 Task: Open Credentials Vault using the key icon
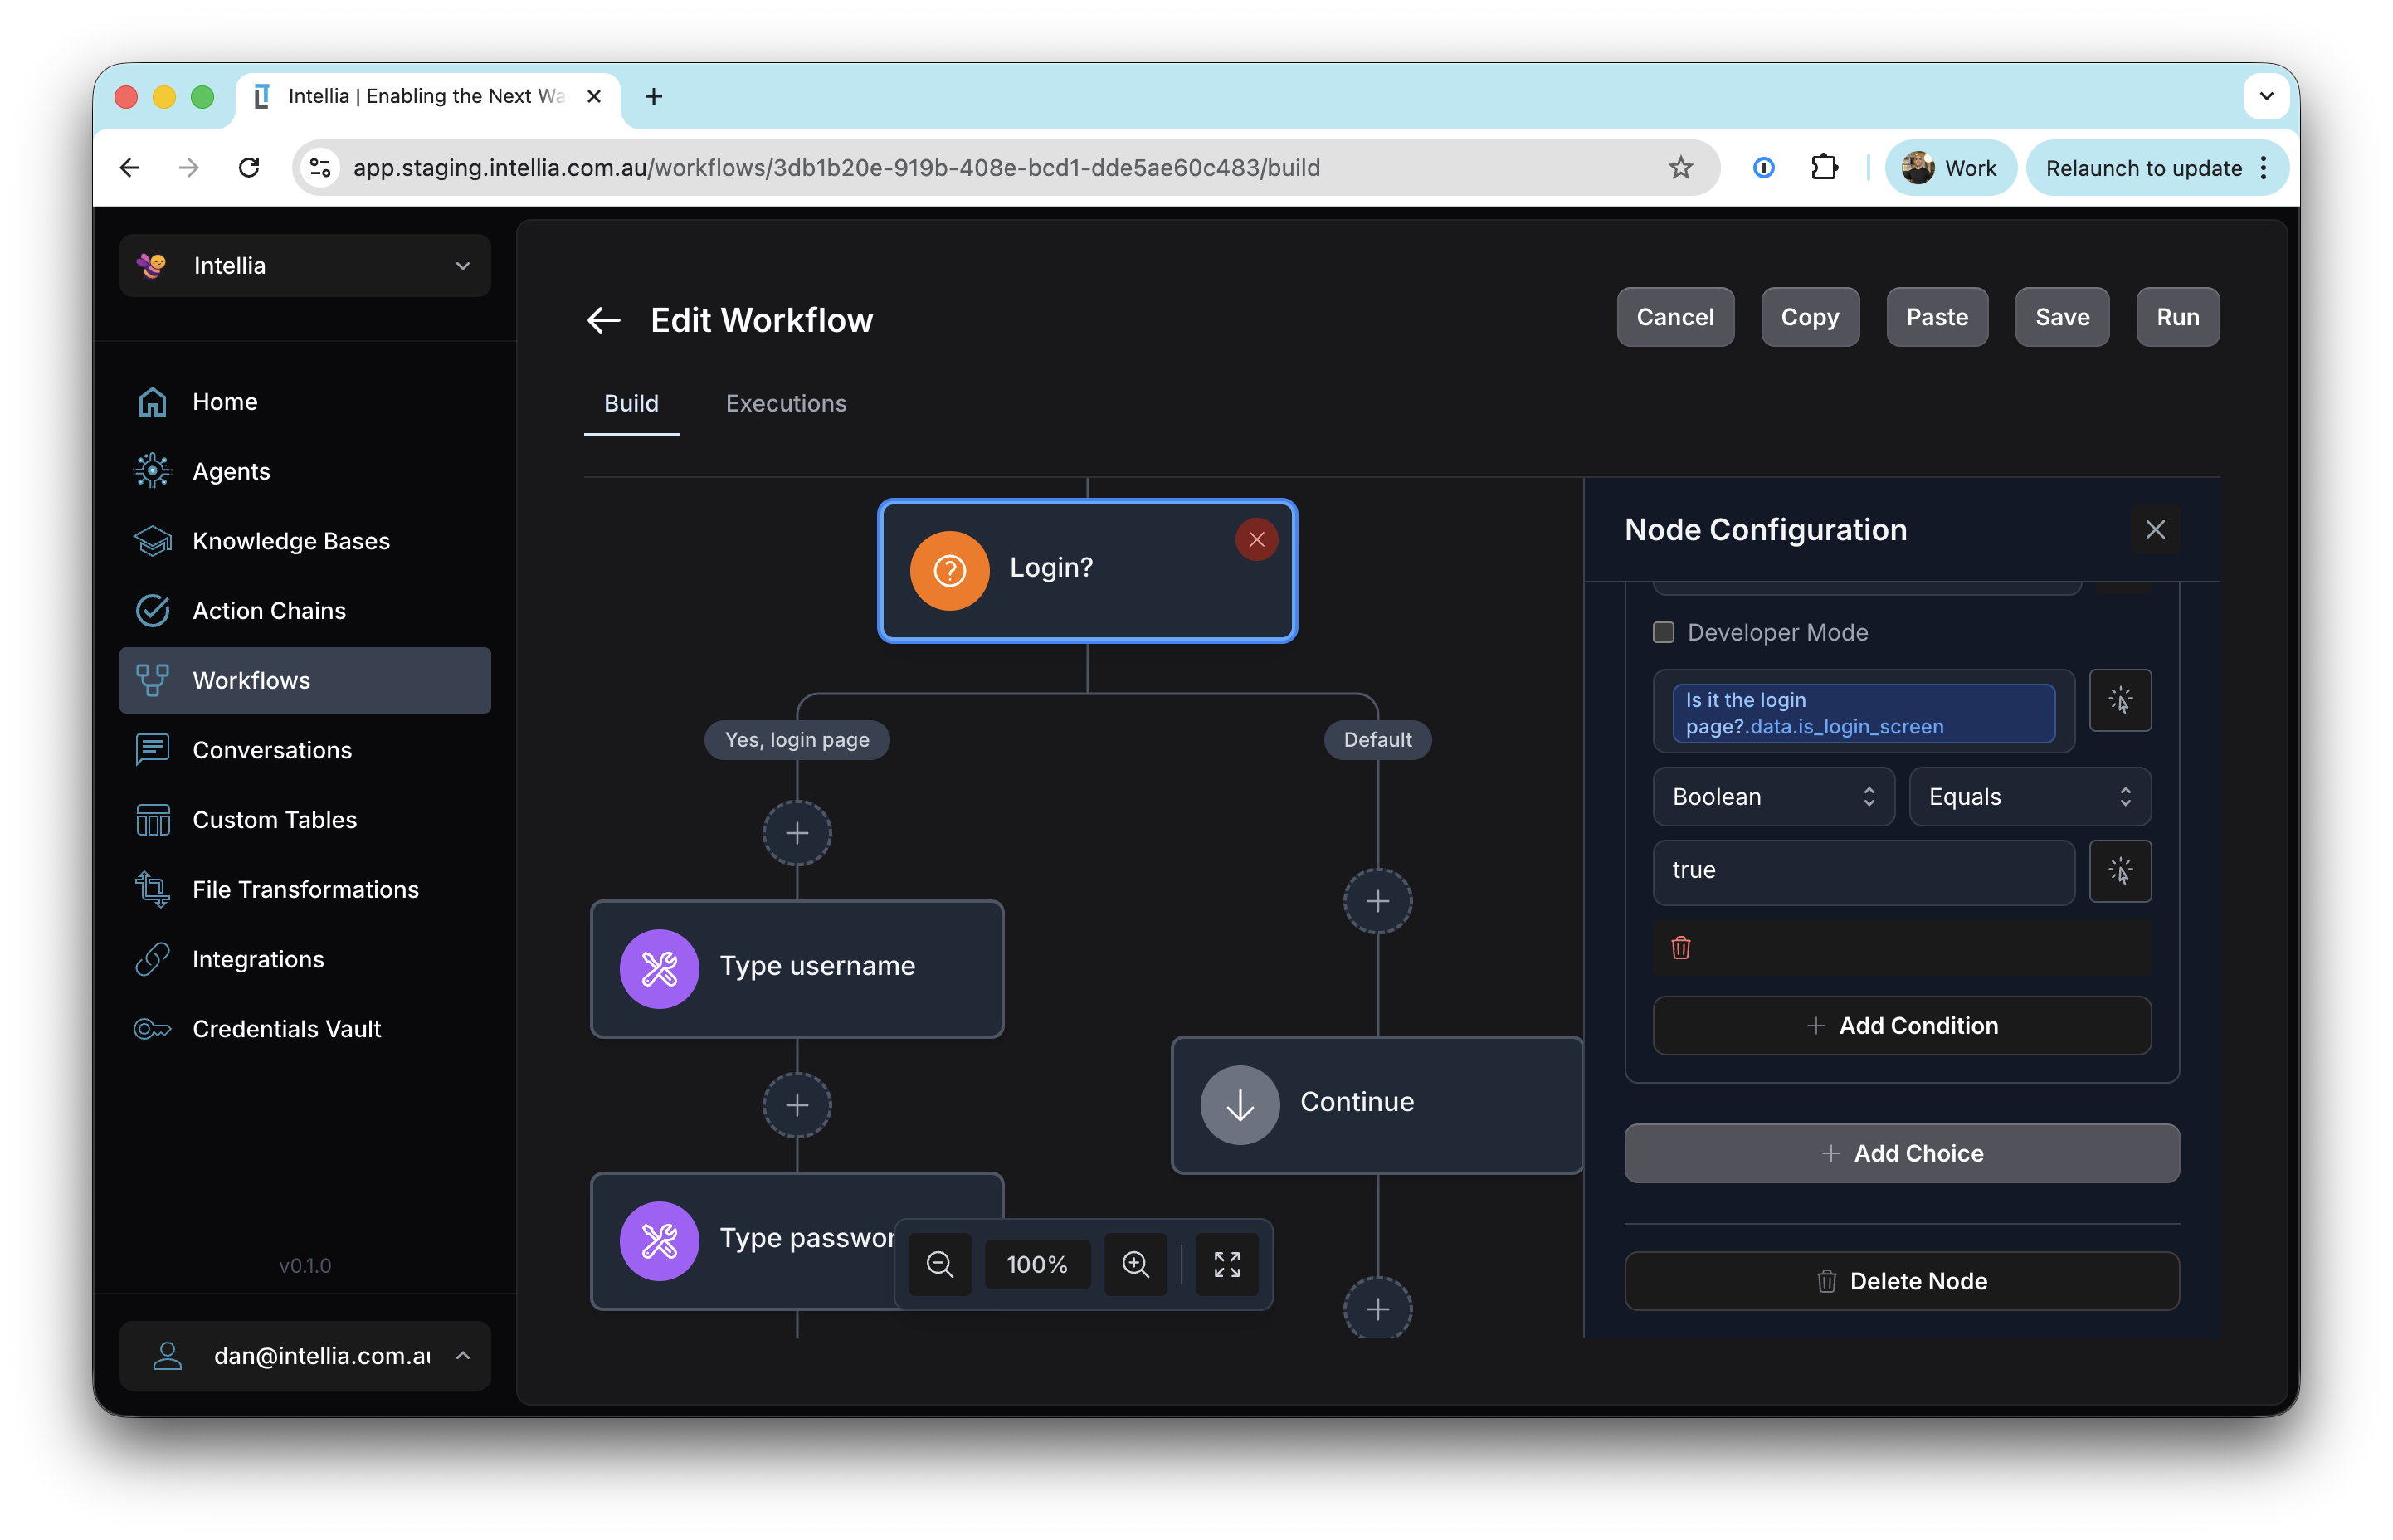(152, 1028)
